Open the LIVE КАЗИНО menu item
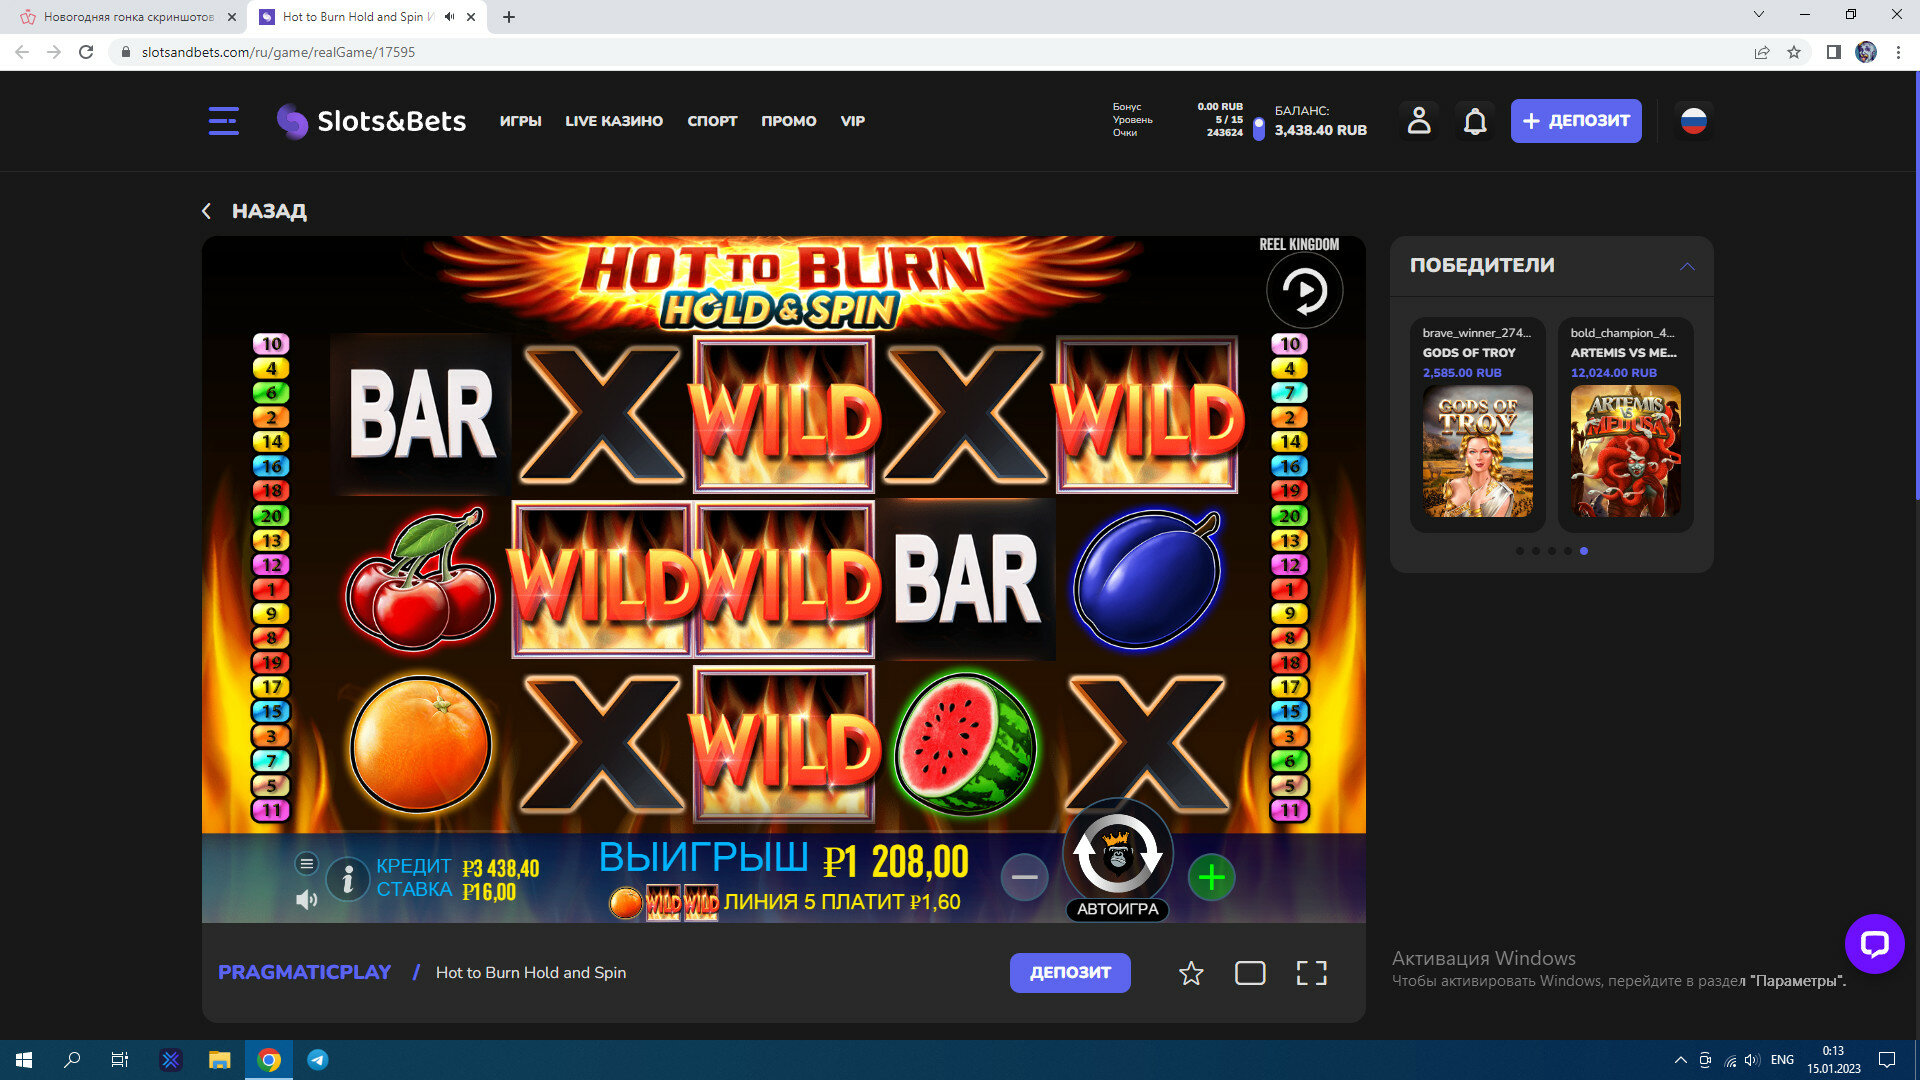The height and width of the screenshot is (1080, 1920). point(613,121)
